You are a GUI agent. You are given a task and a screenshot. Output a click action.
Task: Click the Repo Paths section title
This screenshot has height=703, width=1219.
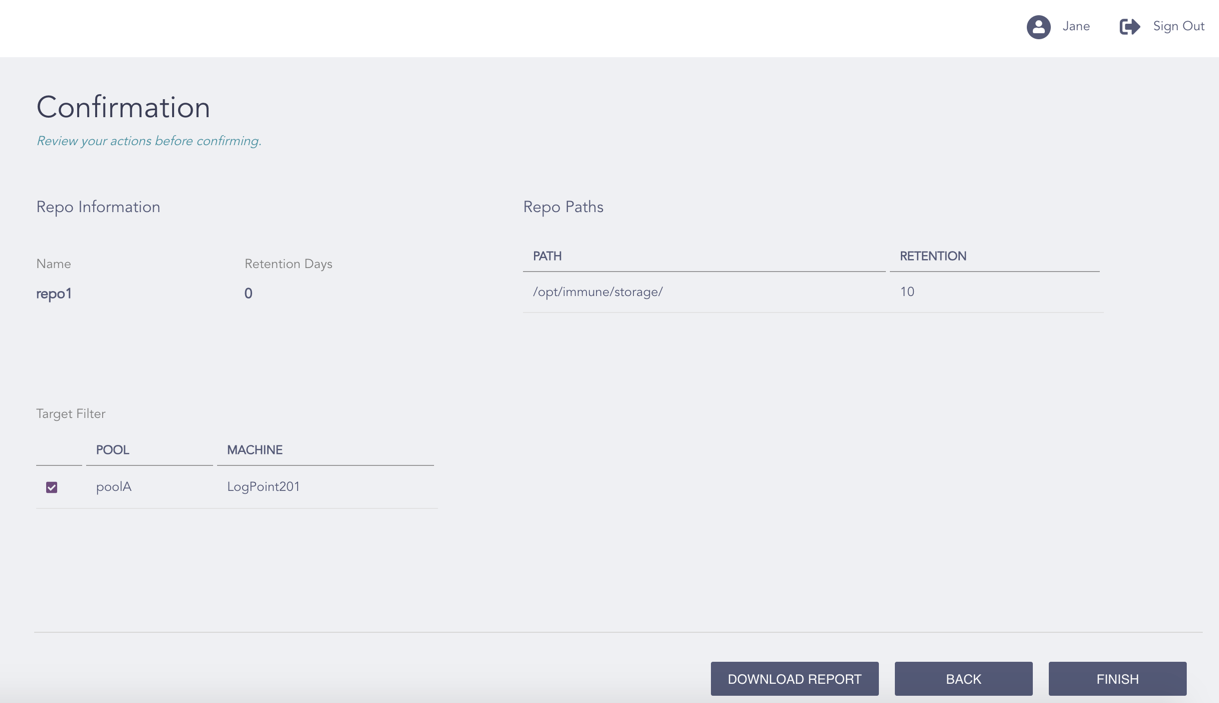pos(563,207)
